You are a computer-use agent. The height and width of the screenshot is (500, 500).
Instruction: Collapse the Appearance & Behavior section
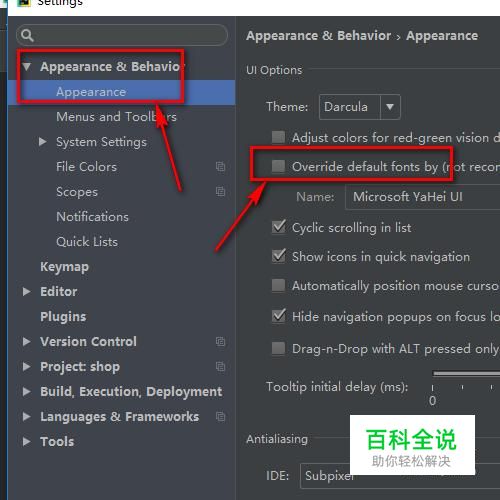click(26, 66)
